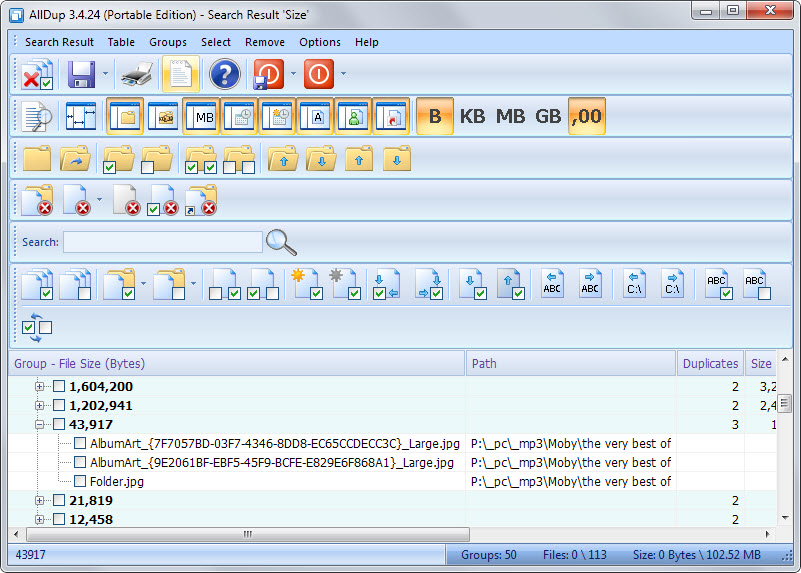Toggle the MB size column icon

[x=201, y=116]
